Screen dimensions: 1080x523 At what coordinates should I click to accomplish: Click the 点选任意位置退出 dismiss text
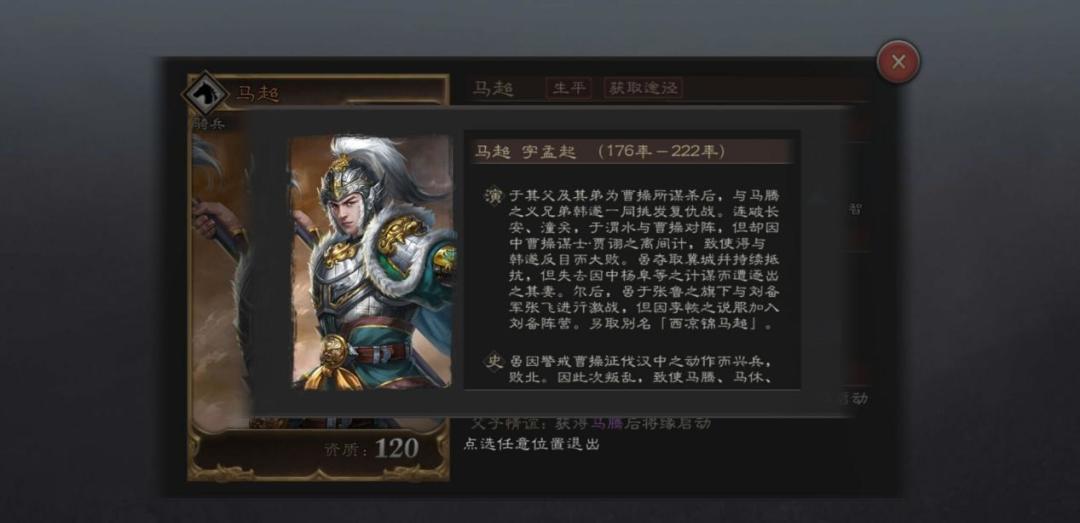tap(531, 444)
